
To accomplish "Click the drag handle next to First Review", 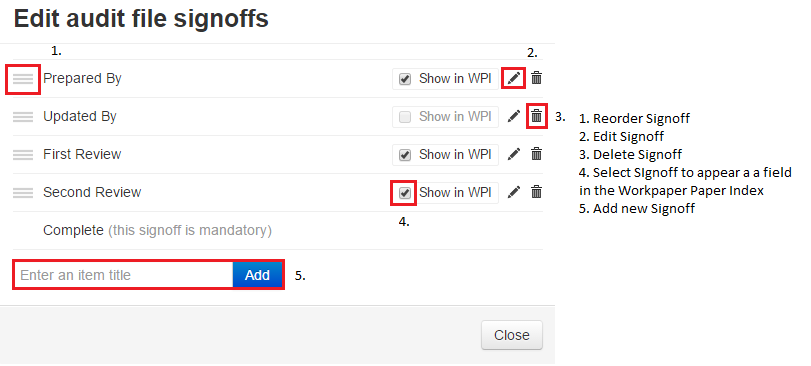I will (x=23, y=155).
